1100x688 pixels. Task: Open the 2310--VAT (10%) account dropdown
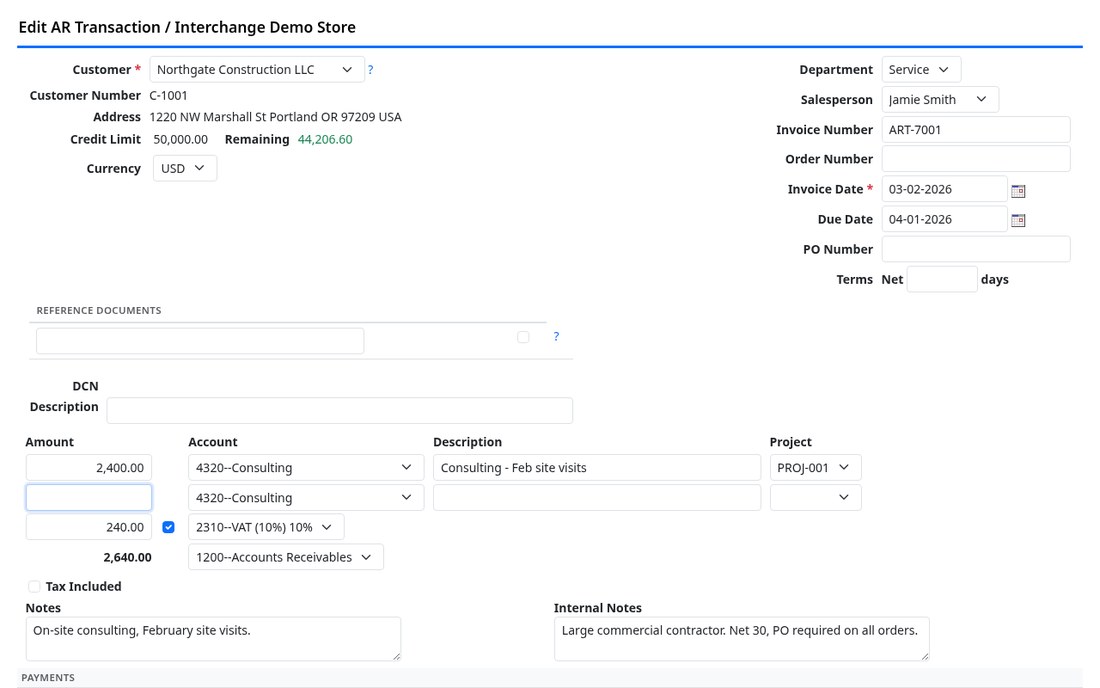266,527
